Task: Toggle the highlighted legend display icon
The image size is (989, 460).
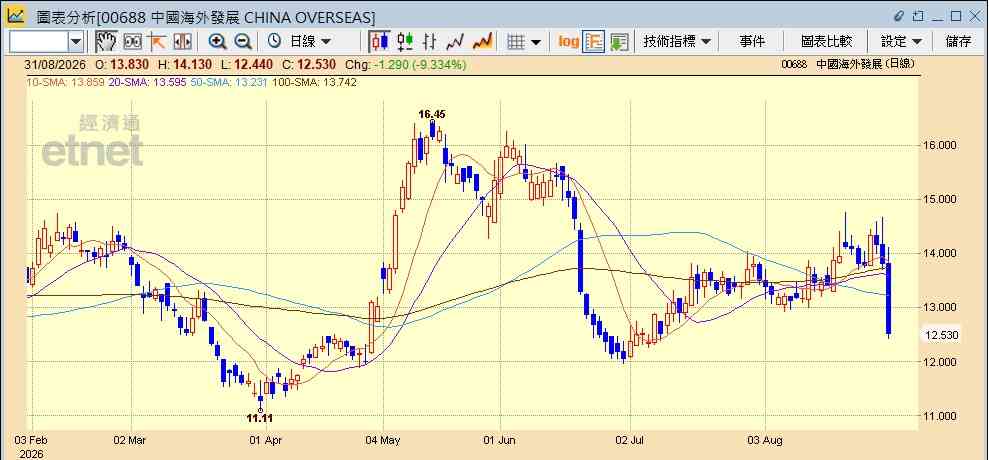Action: tap(594, 42)
